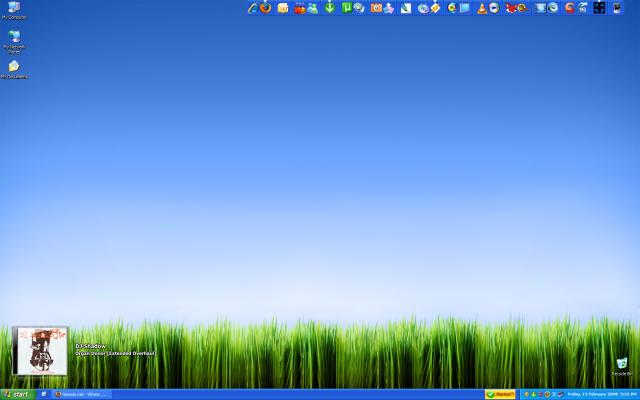
Task: Open the red fox icon in dock
Action: pyautogui.click(x=511, y=8)
